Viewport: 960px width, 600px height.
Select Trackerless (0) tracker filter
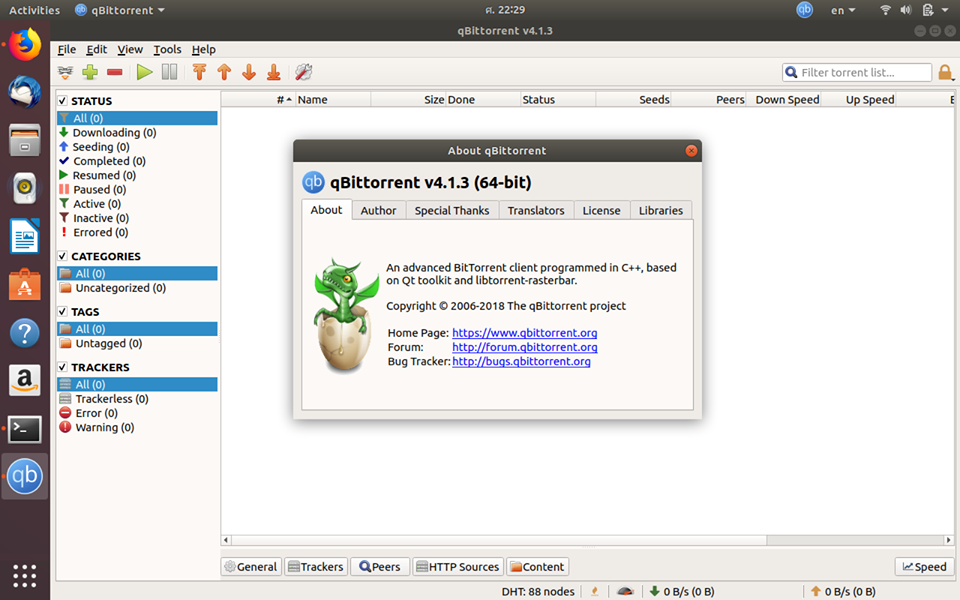(137, 399)
